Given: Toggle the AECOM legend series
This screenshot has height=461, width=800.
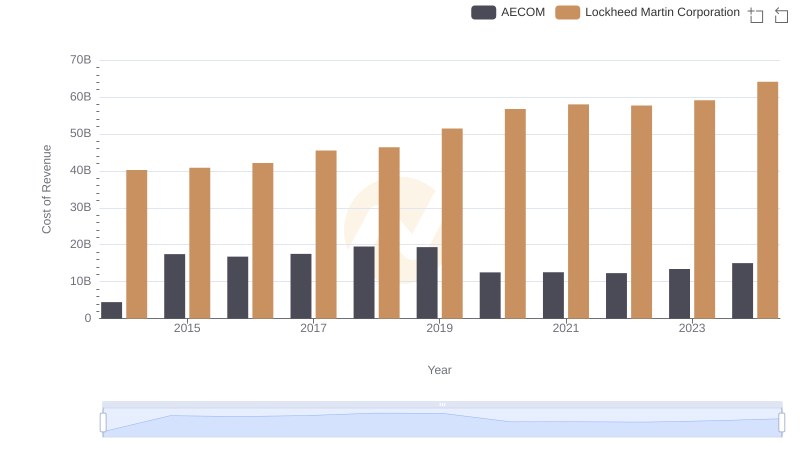Looking at the screenshot, I should (508, 12).
